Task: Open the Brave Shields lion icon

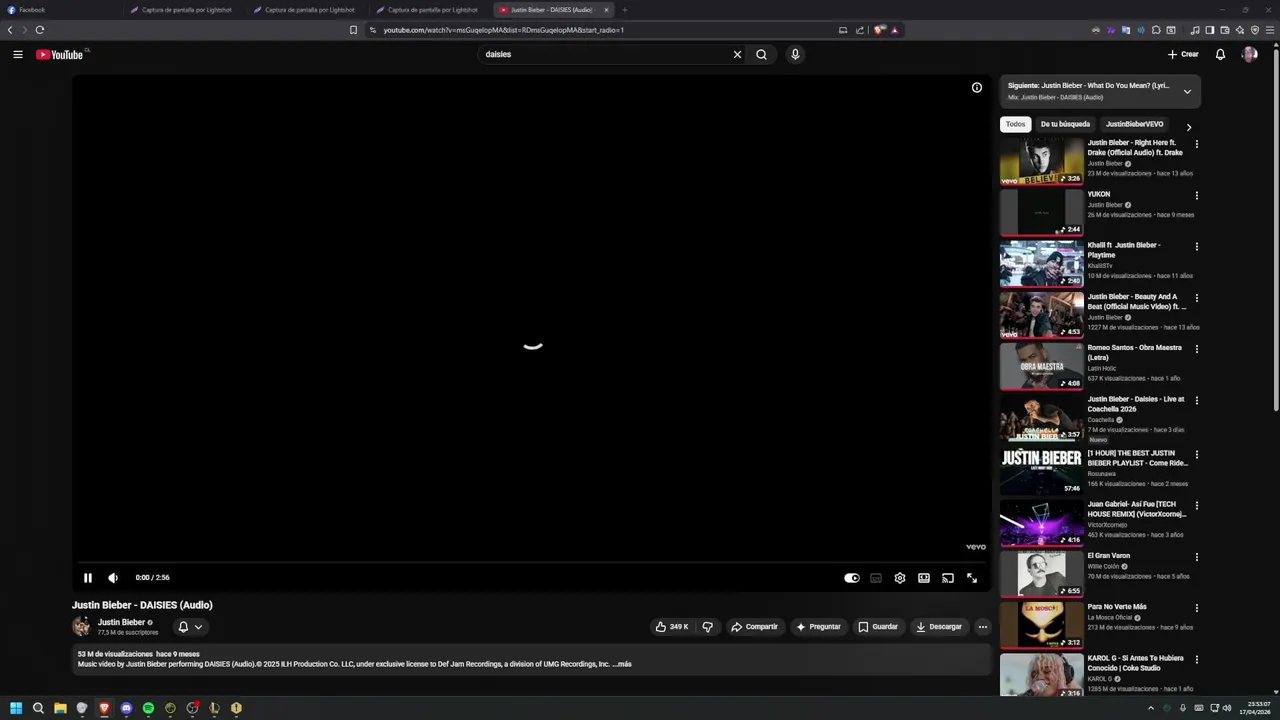Action: [879, 30]
